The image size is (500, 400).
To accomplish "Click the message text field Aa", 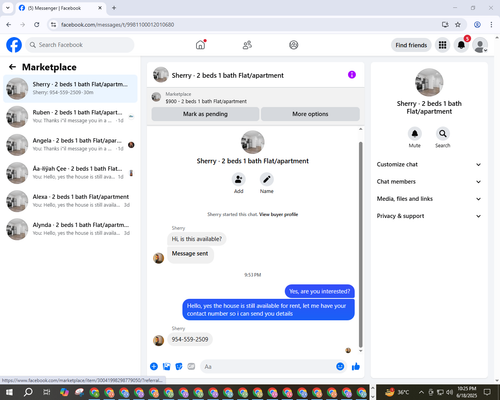I will point(267,367).
